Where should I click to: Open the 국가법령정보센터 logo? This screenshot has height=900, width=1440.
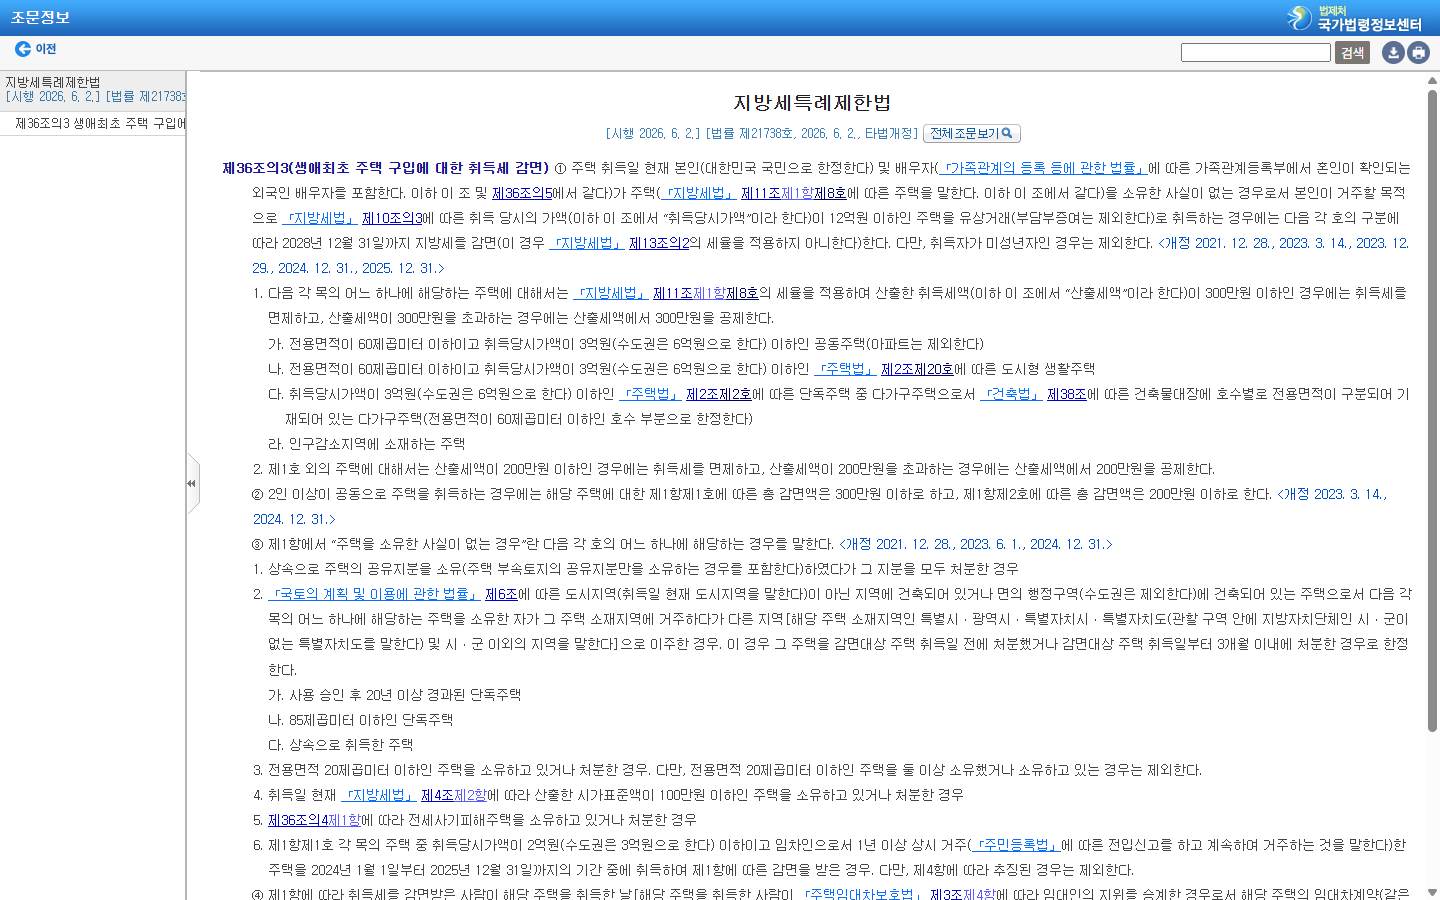pyautogui.click(x=1355, y=18)
